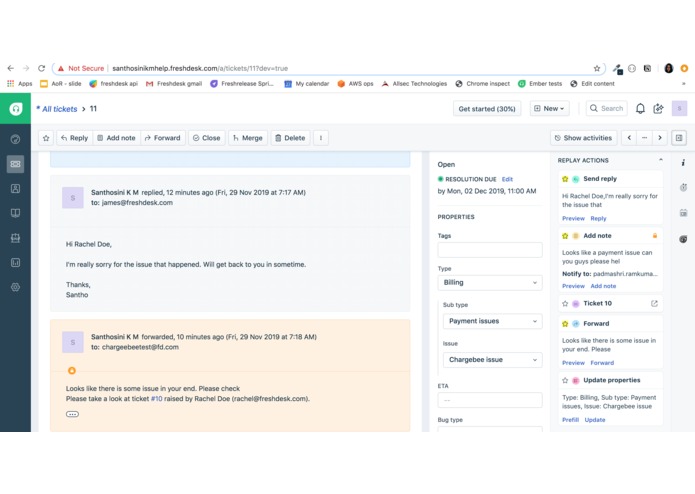Open the Admin gear icon in sidebar
This screenshot has height=494, width=695.
(x=16, y=287)
